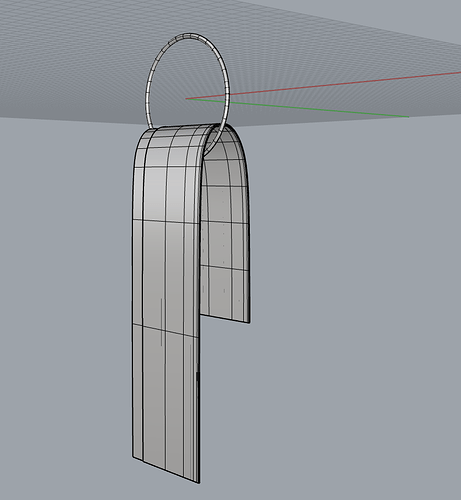Select the bottom edge of the long strap
Screen dimensions: 461x500
166,470
